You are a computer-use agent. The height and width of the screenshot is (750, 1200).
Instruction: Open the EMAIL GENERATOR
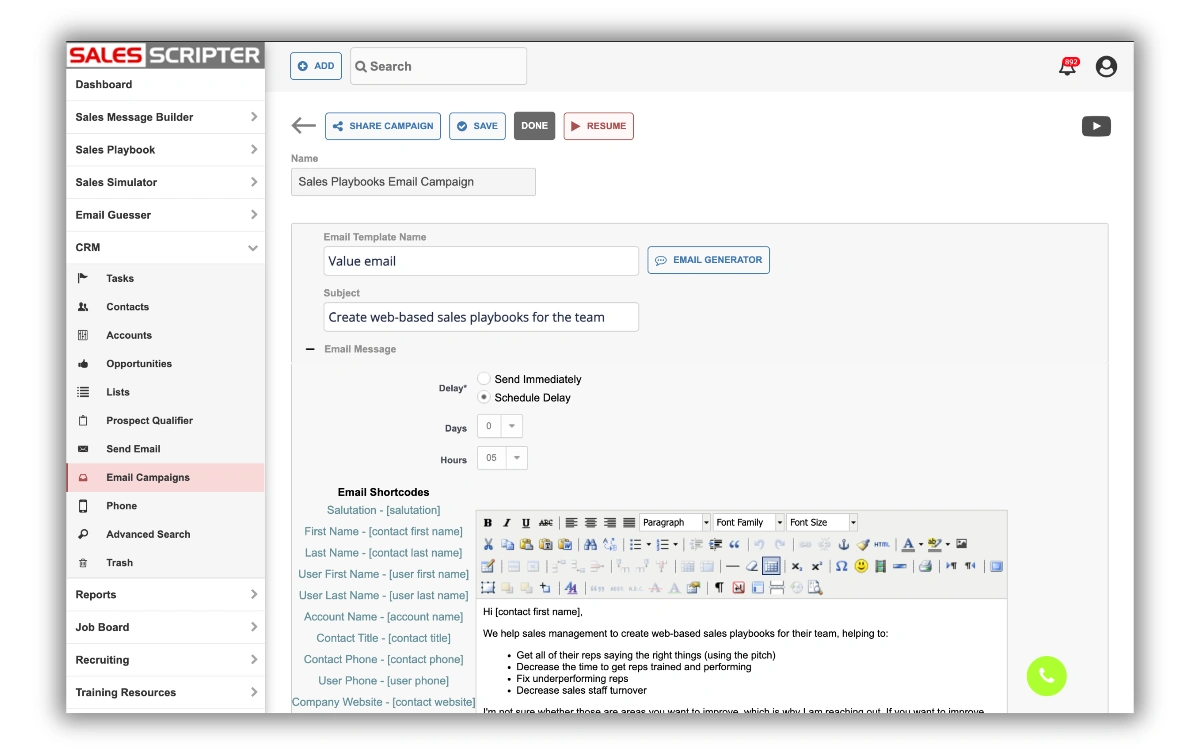708,259
